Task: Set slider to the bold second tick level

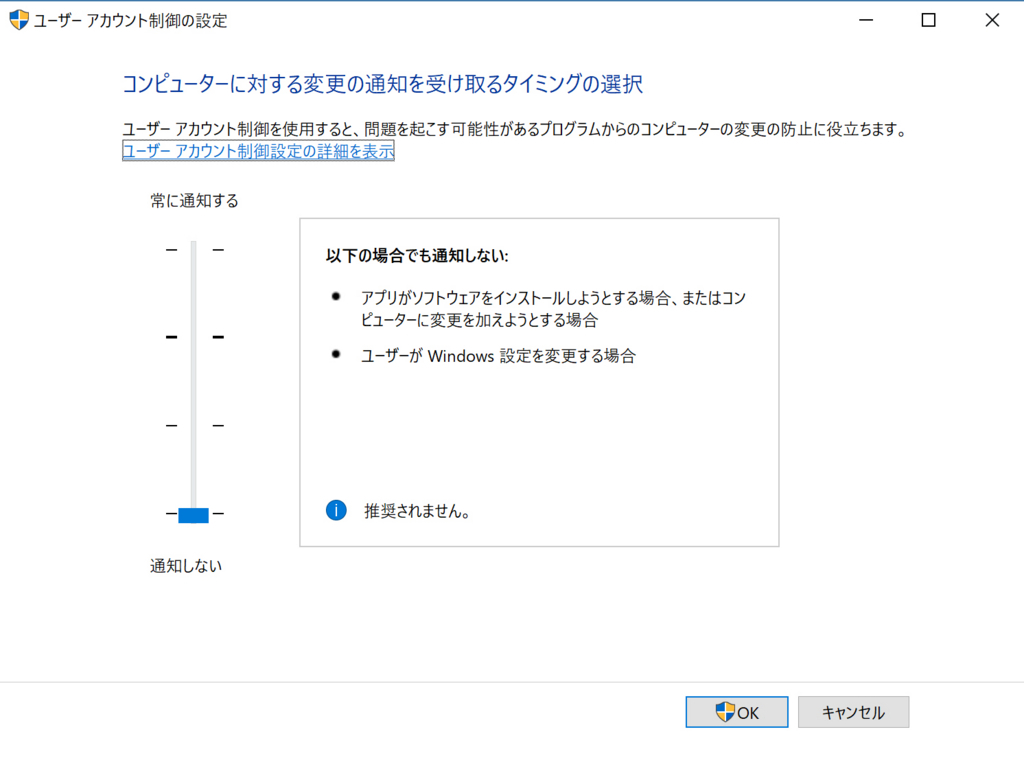Action: 194,337
